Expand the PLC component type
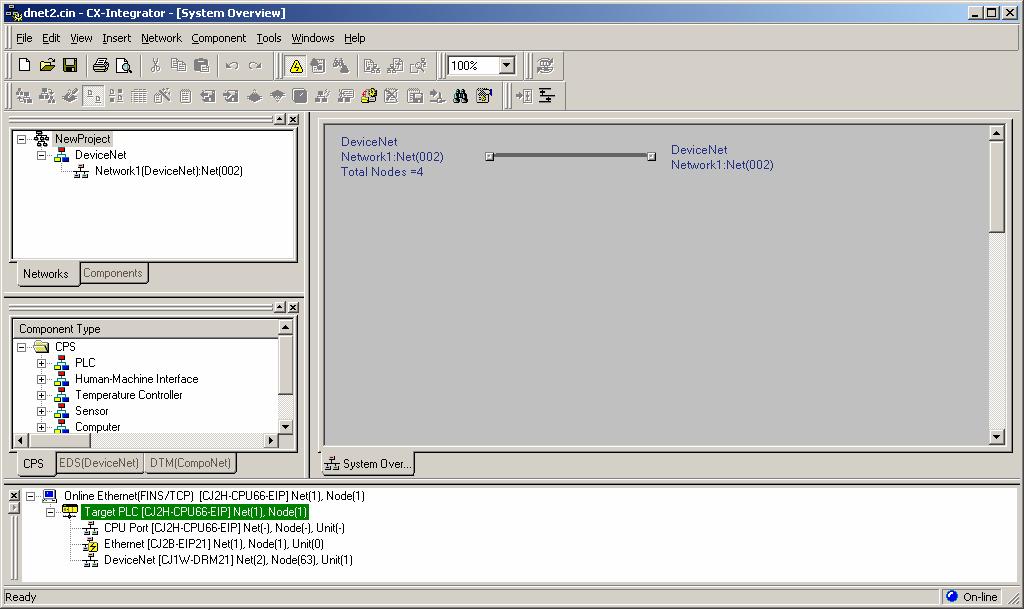Image resolution: width=1024 pixels, height=609 pixels. pos(41,363)
